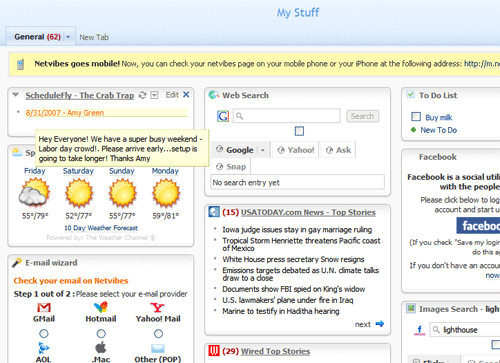This screenshot has height=363, width=500.
Task: Click the Other (POP) envelope icon
Action: (x=158, y=348)
